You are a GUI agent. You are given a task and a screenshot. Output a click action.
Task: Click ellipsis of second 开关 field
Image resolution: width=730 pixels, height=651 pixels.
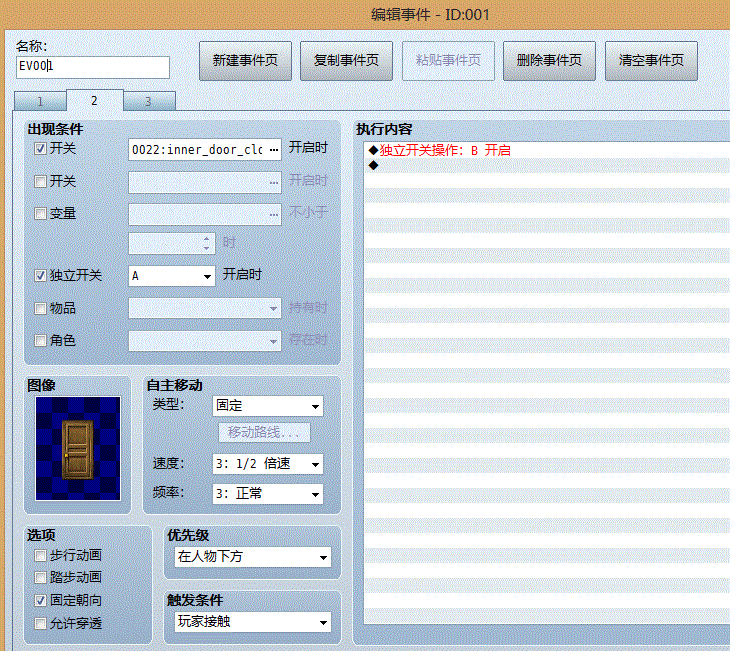click(x=274, y=183)
